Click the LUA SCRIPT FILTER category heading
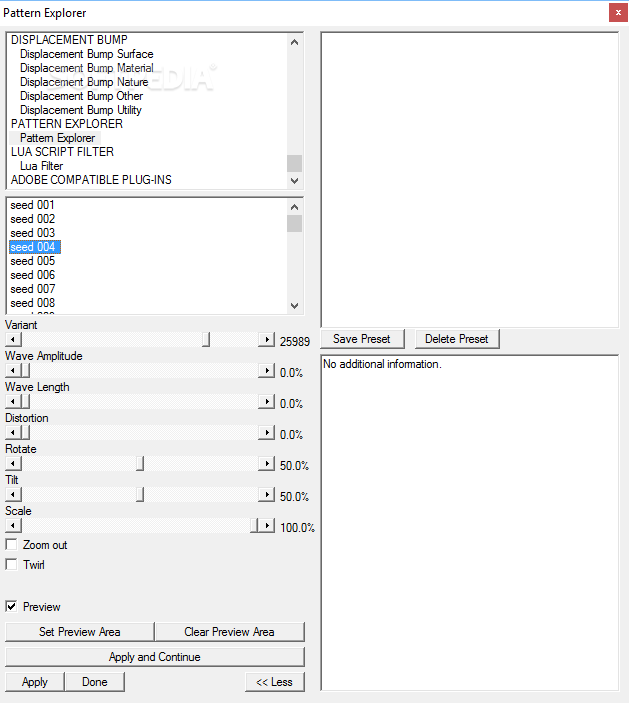 (x=62, y=152)
